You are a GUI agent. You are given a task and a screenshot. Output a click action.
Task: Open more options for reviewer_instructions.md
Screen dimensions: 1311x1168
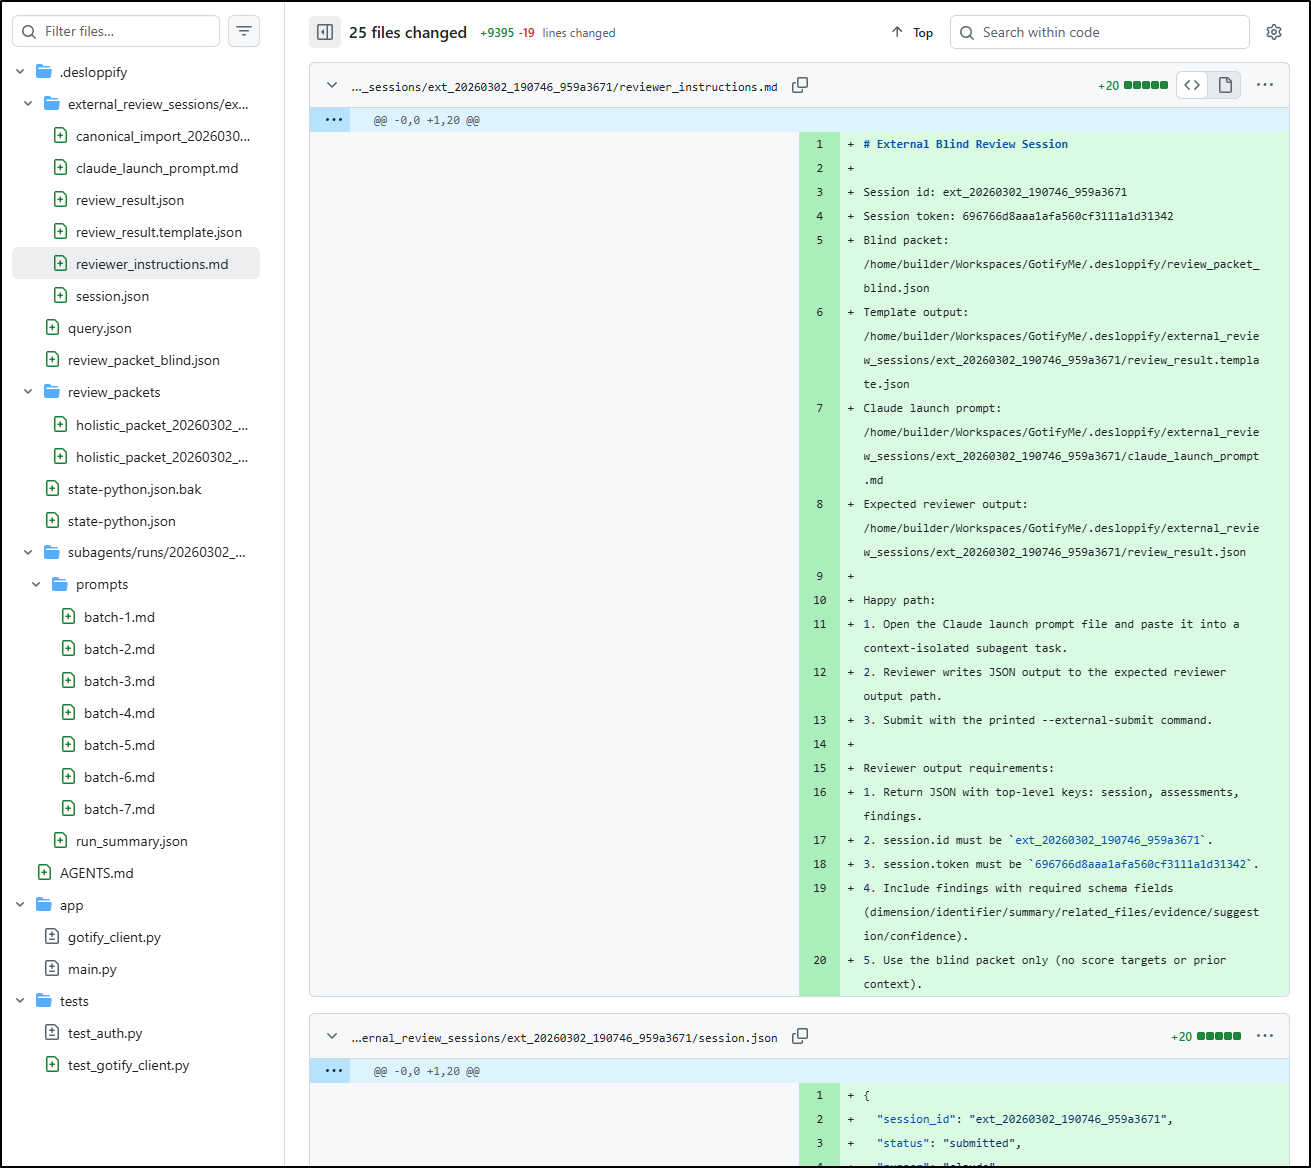coord(1265,85)
